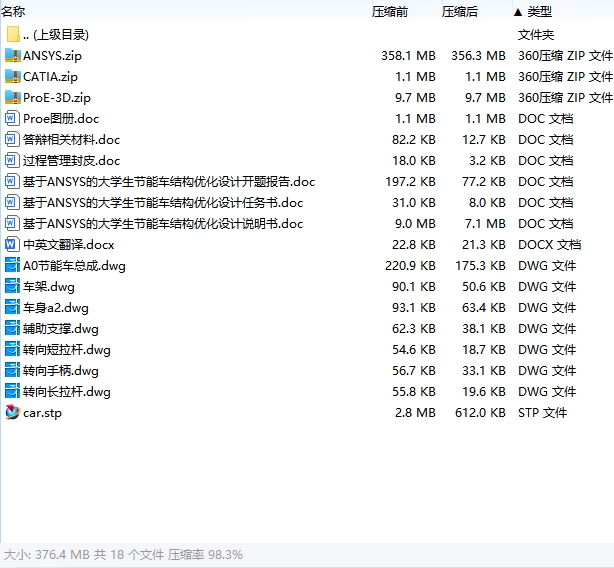Click the DWG icon of 车架.dwg
The width and height of the screenshot is (614, 568).
coord(12,287)
